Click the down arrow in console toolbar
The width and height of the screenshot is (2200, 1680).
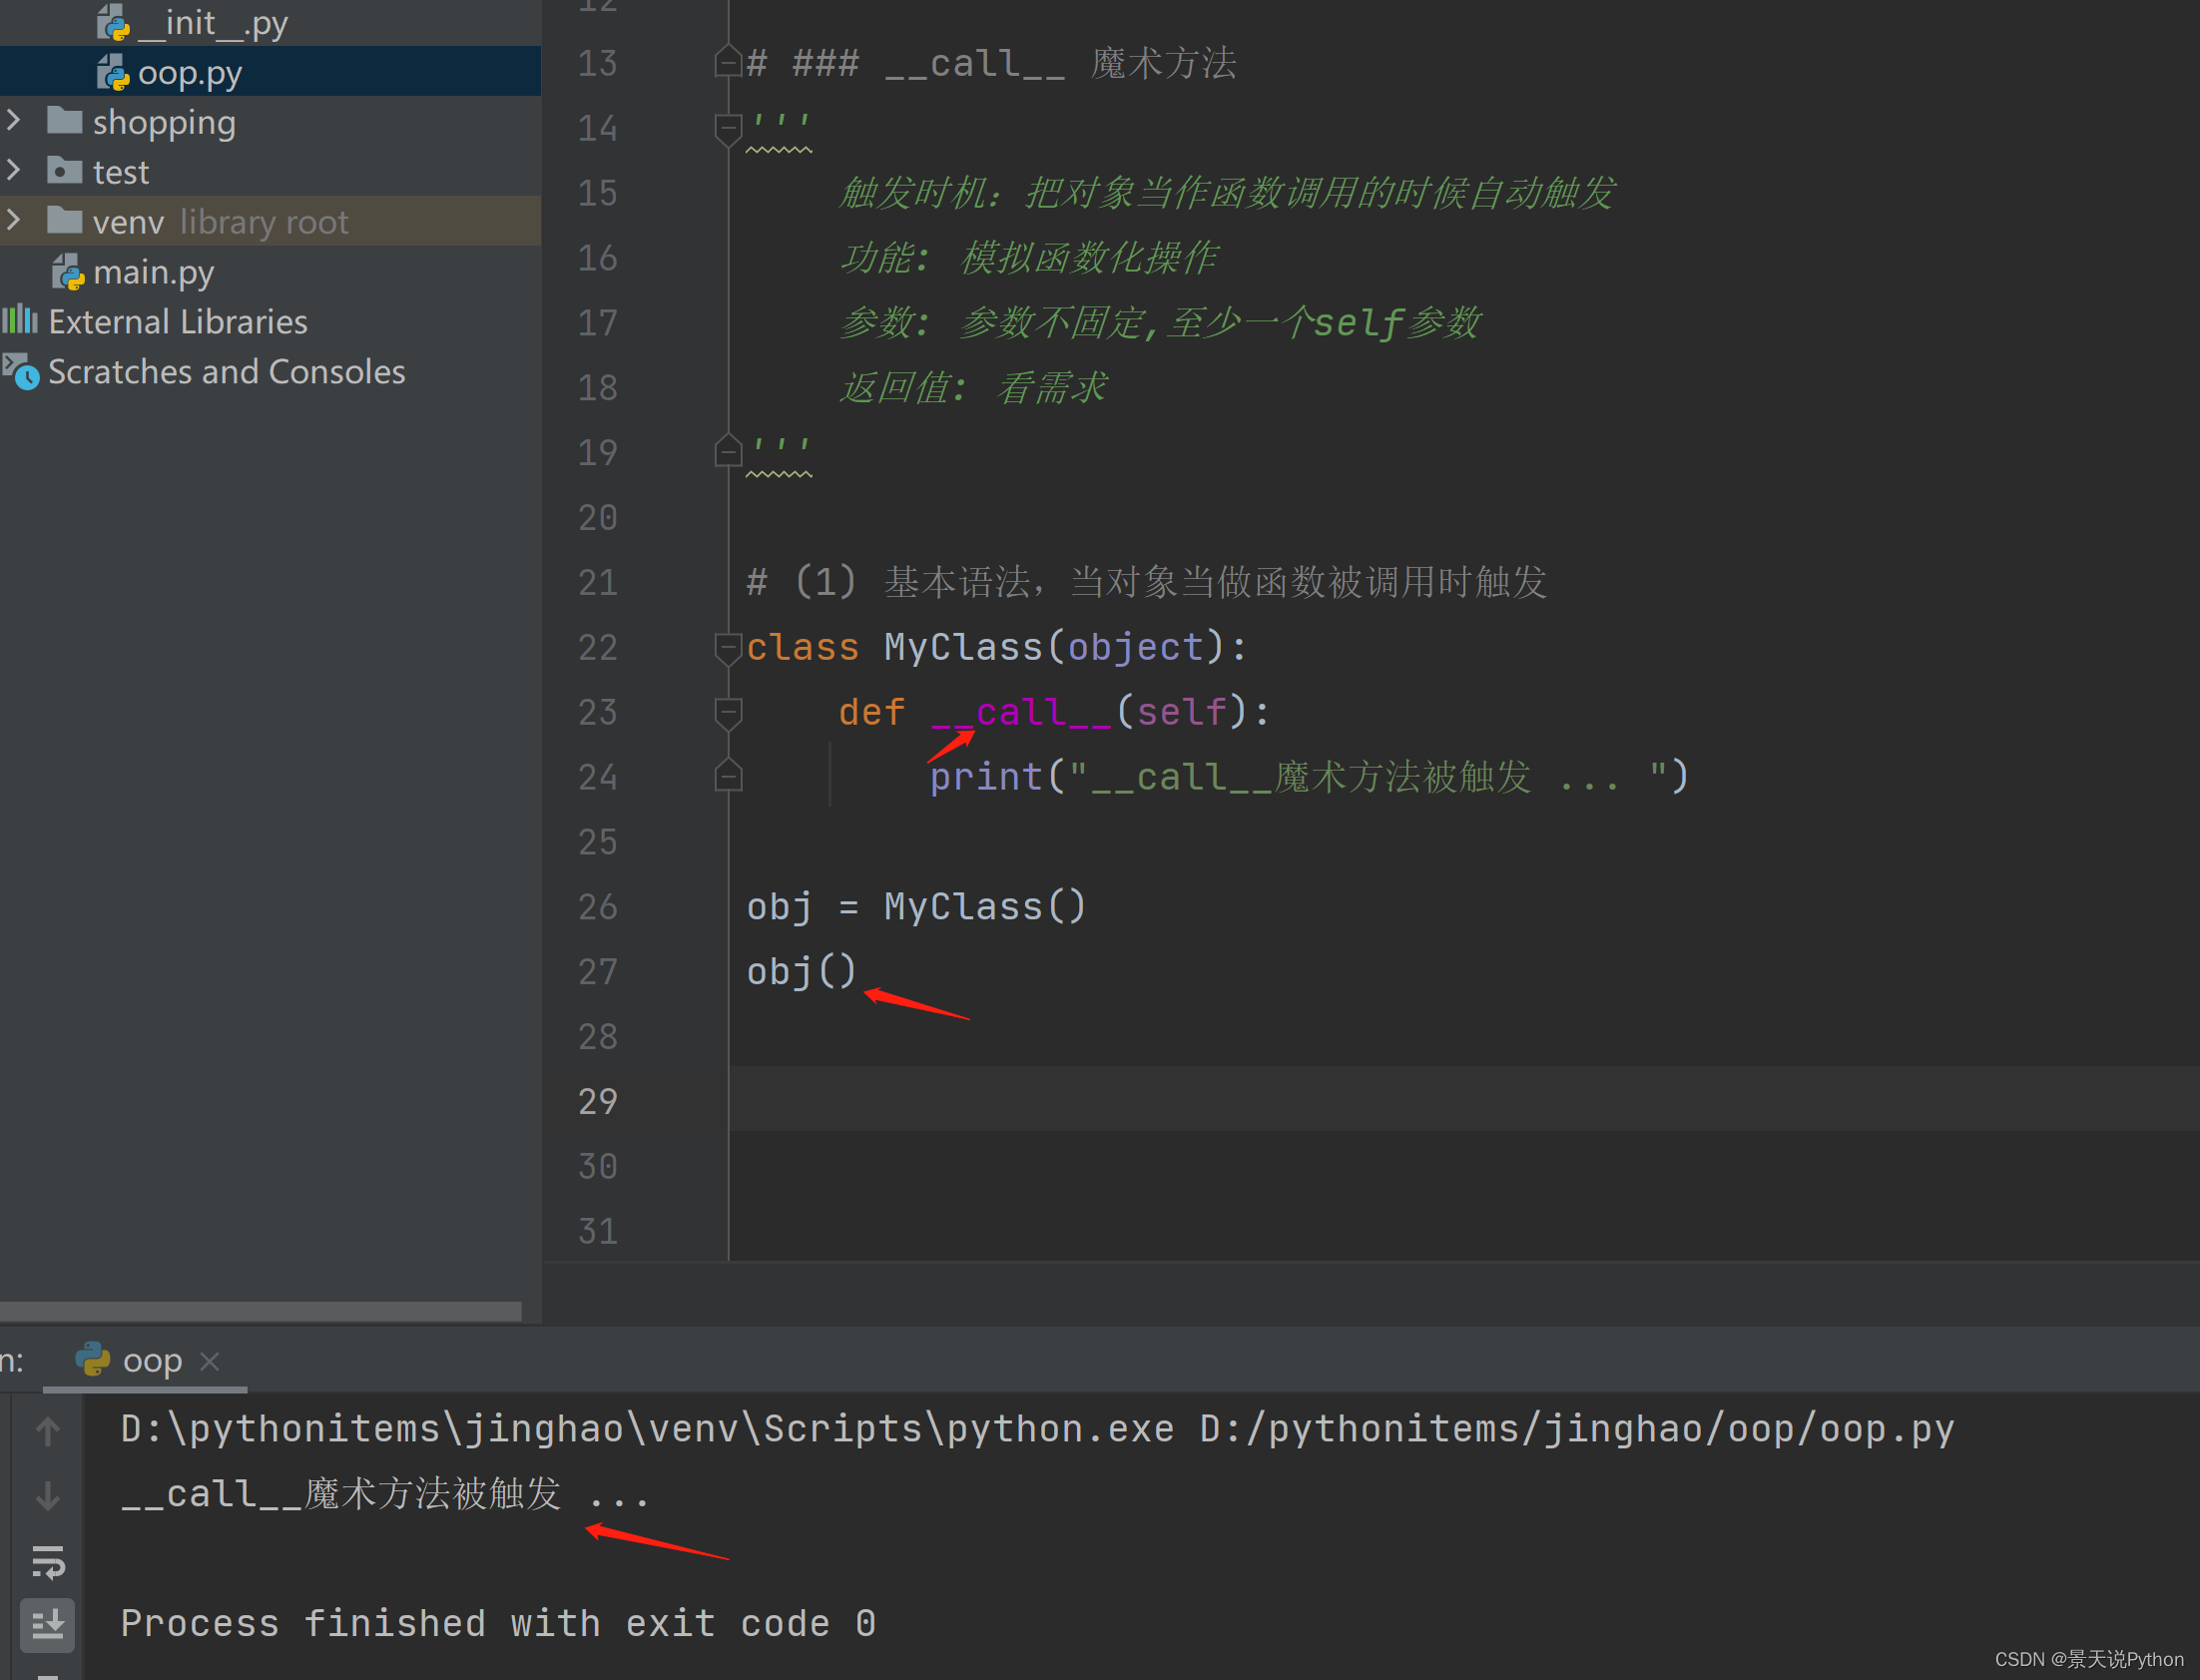point(47,1495)
